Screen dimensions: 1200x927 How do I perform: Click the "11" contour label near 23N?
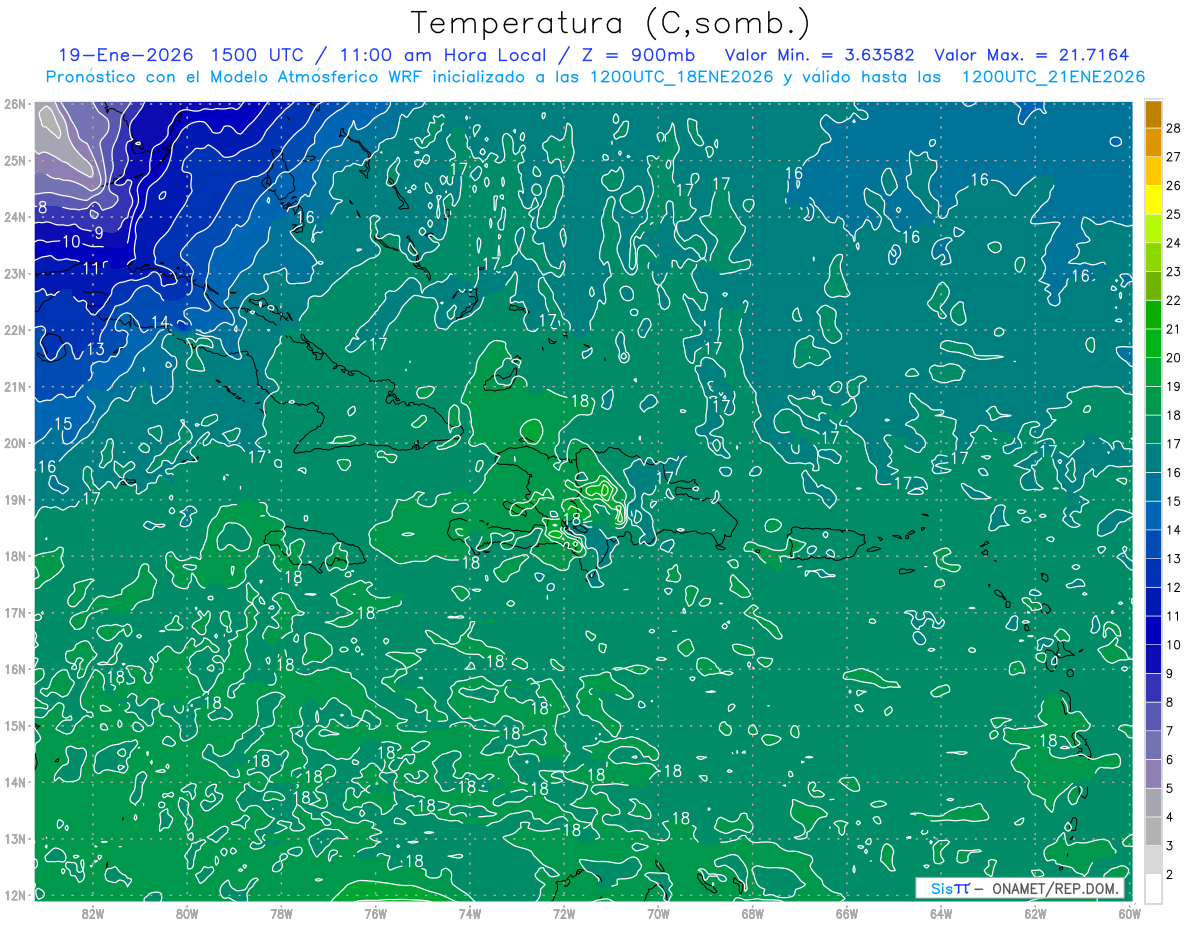tap(91, 269)
